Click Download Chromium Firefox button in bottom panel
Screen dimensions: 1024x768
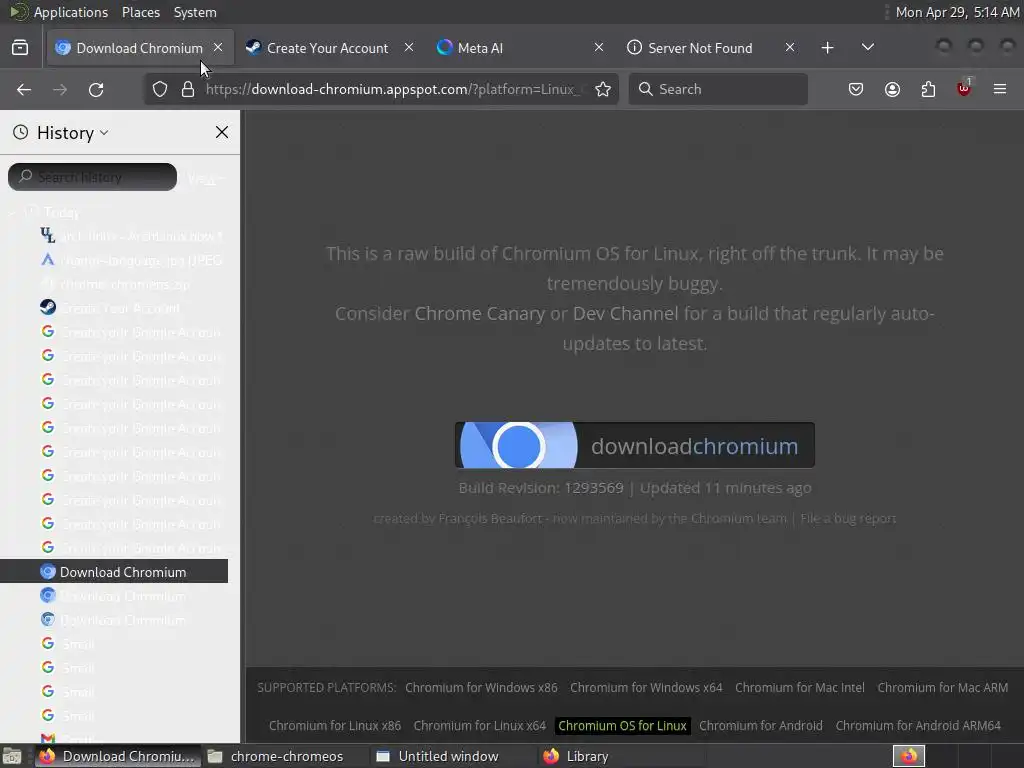click(x=116, y=756)
